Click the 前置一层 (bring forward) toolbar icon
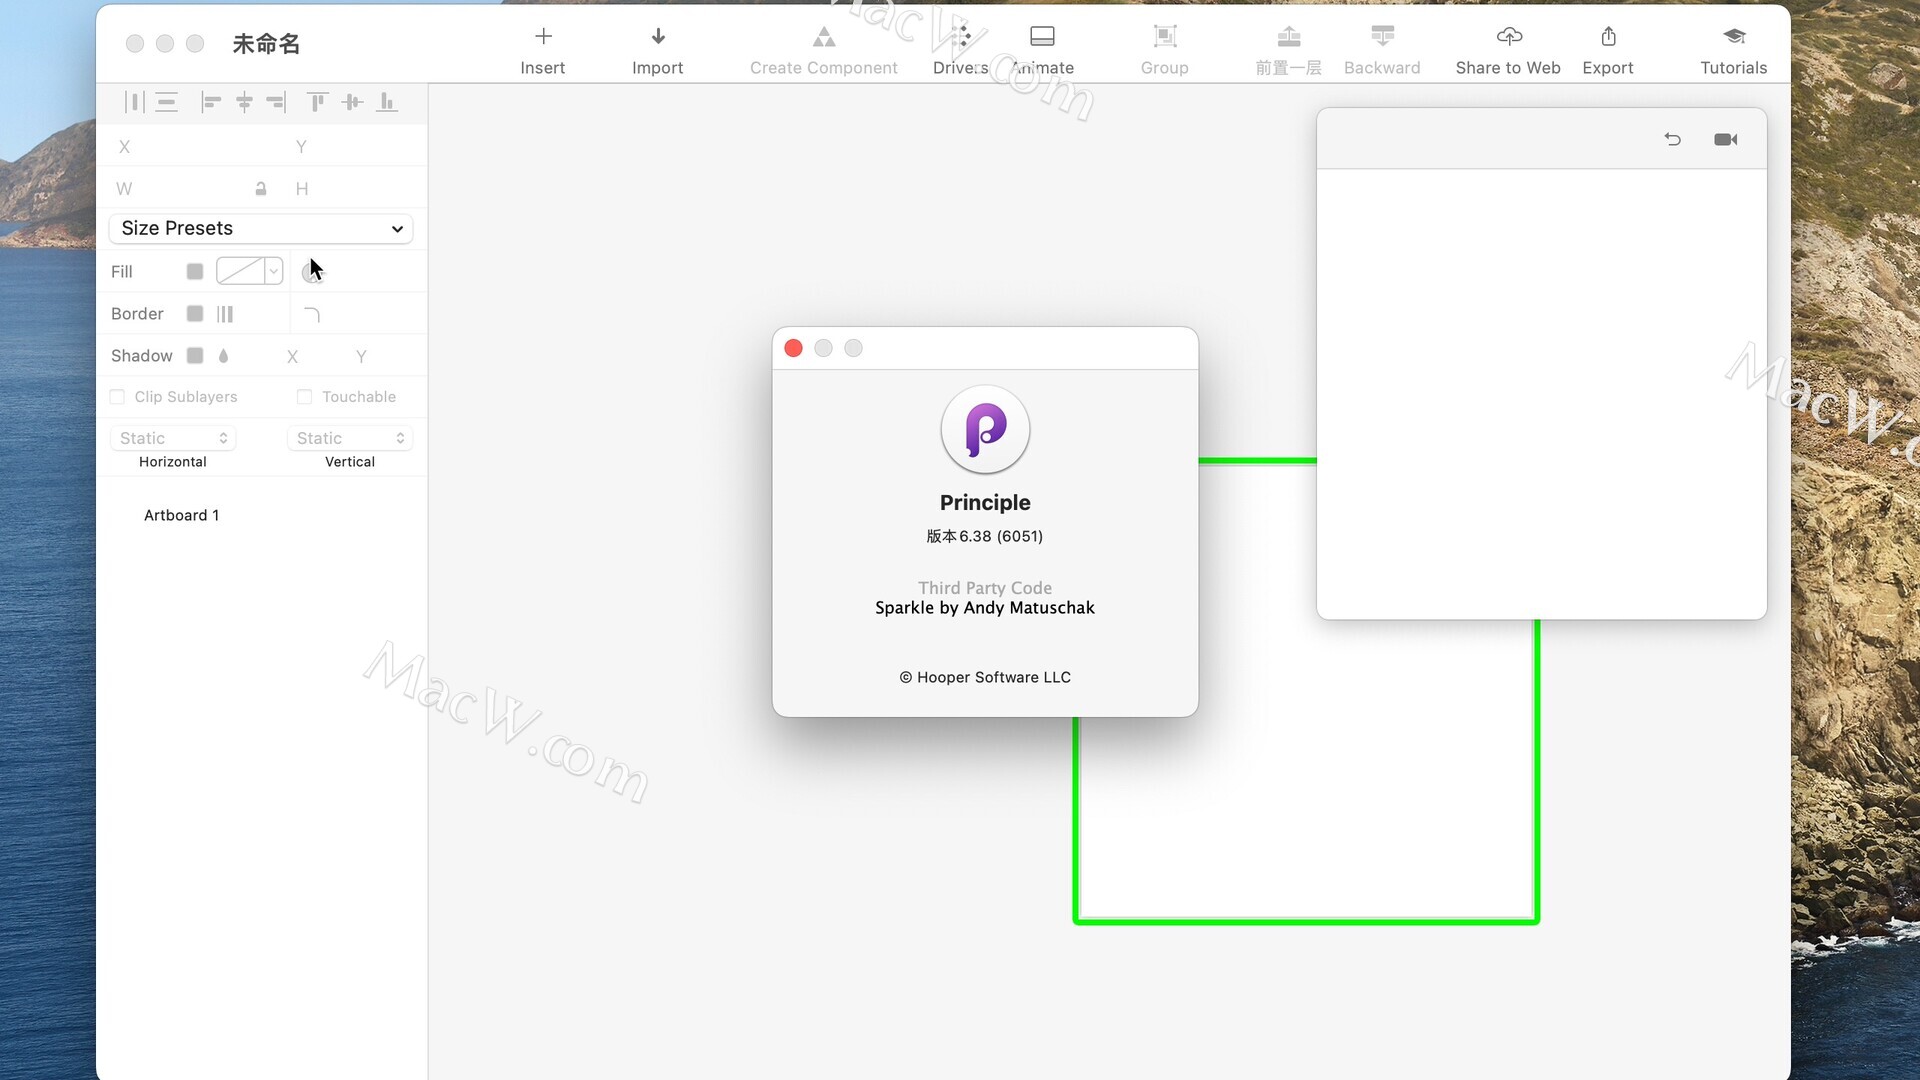The image size is (1920, 1080). 1289,37
